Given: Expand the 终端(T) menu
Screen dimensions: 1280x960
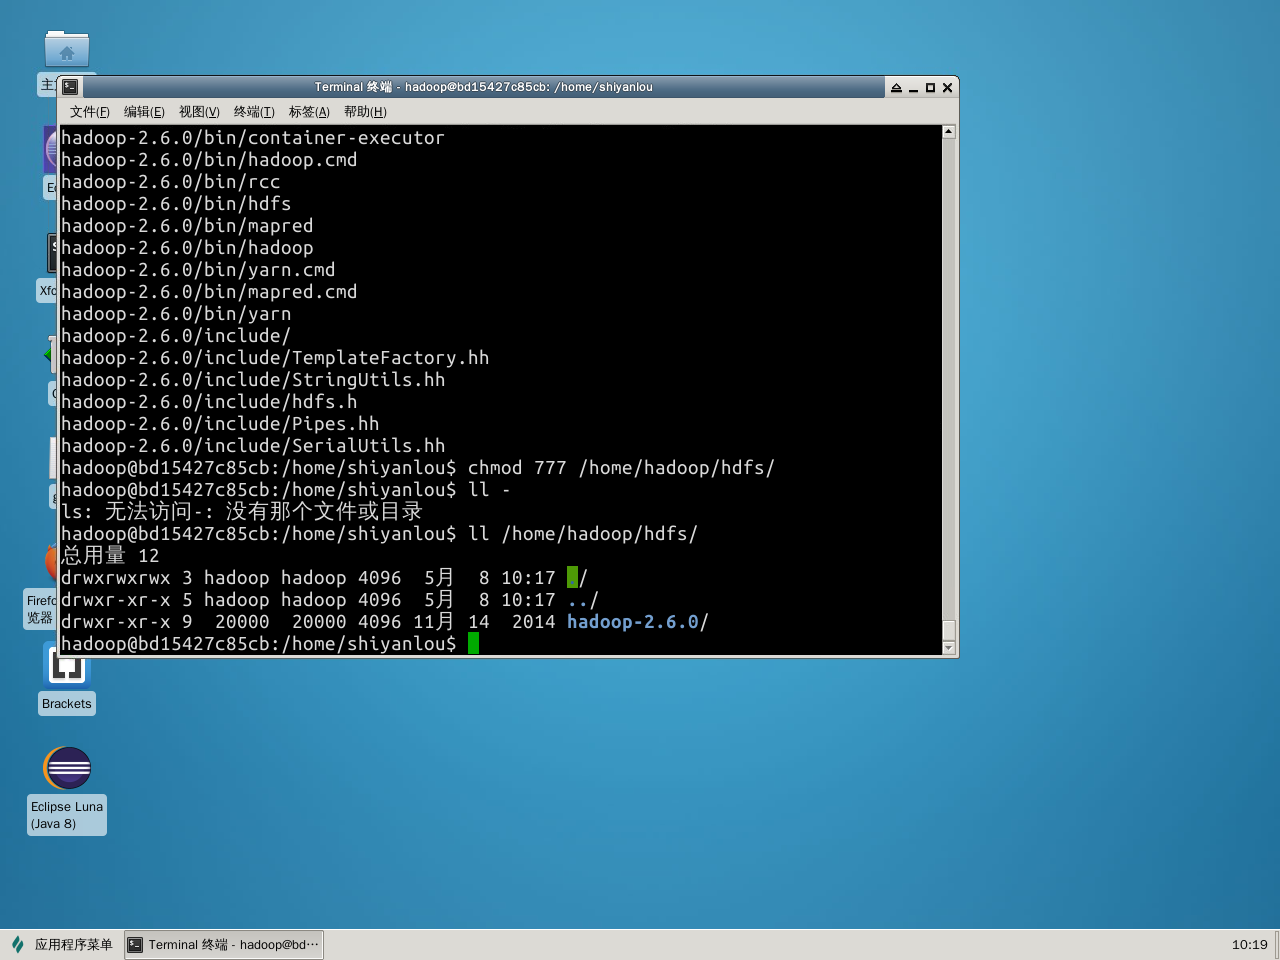Looking at the screenshot, I should coord(254,112).
